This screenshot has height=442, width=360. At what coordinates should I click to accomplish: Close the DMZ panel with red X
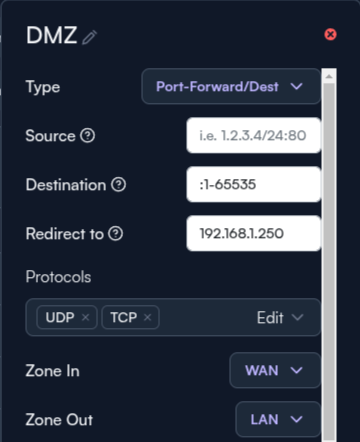[330, 34]
